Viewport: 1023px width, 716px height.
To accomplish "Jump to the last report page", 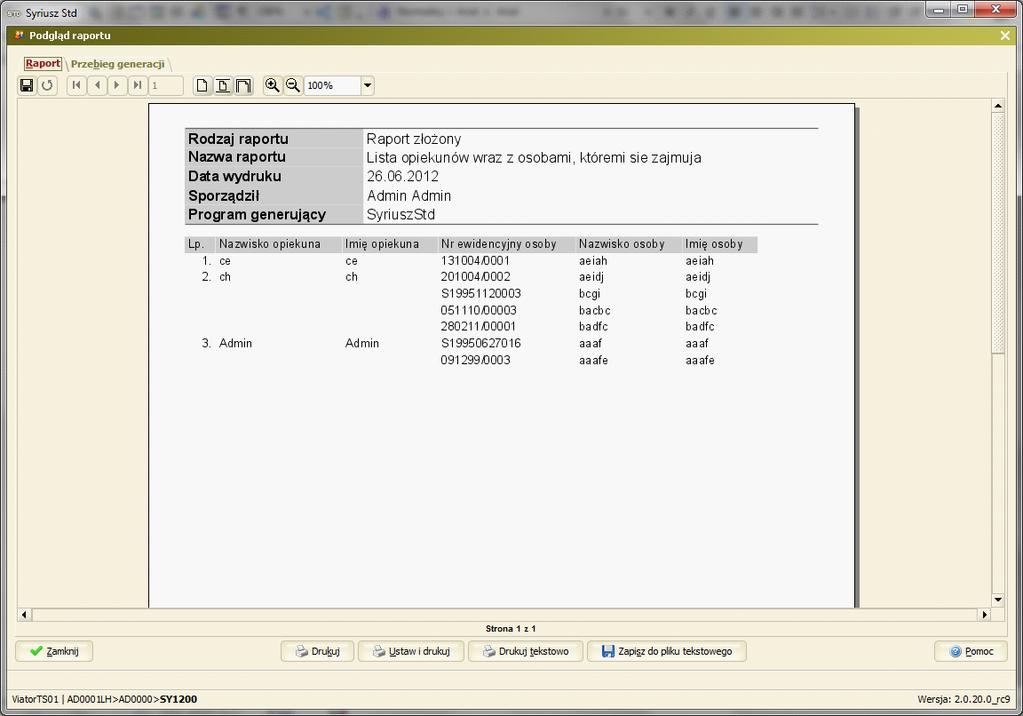I will point(137,86).
